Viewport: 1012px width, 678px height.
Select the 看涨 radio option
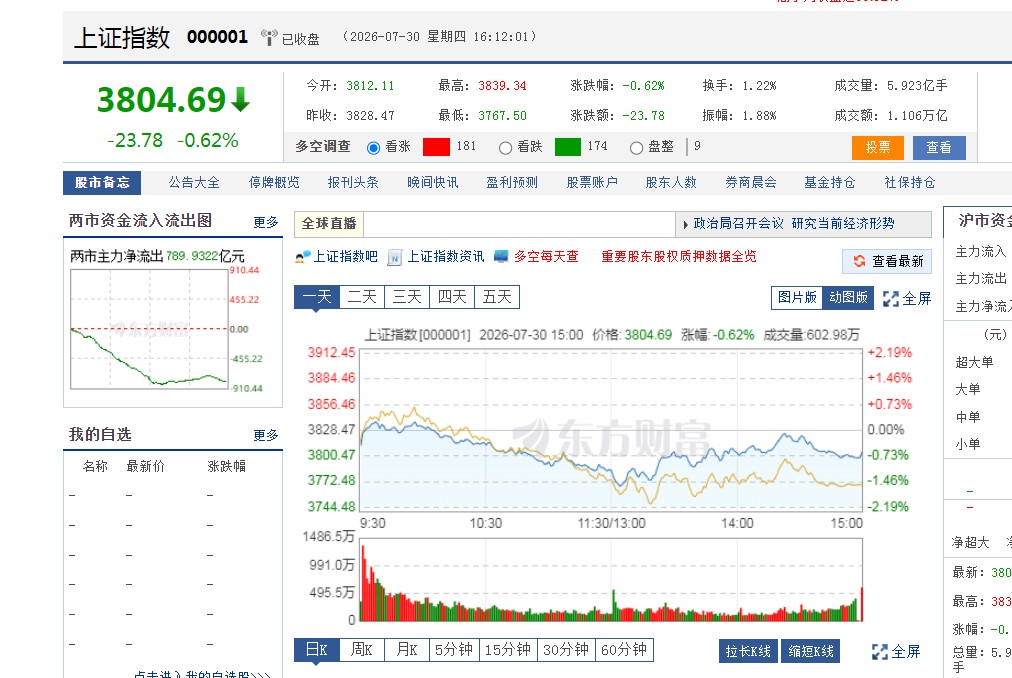point(373,148)
